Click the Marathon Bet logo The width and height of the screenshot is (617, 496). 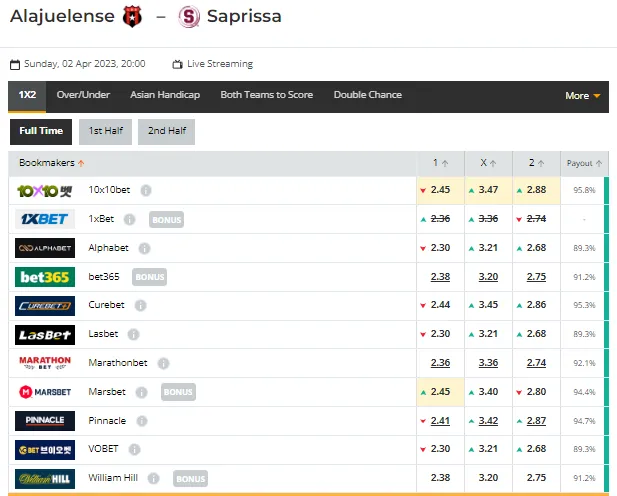(45, 363)
